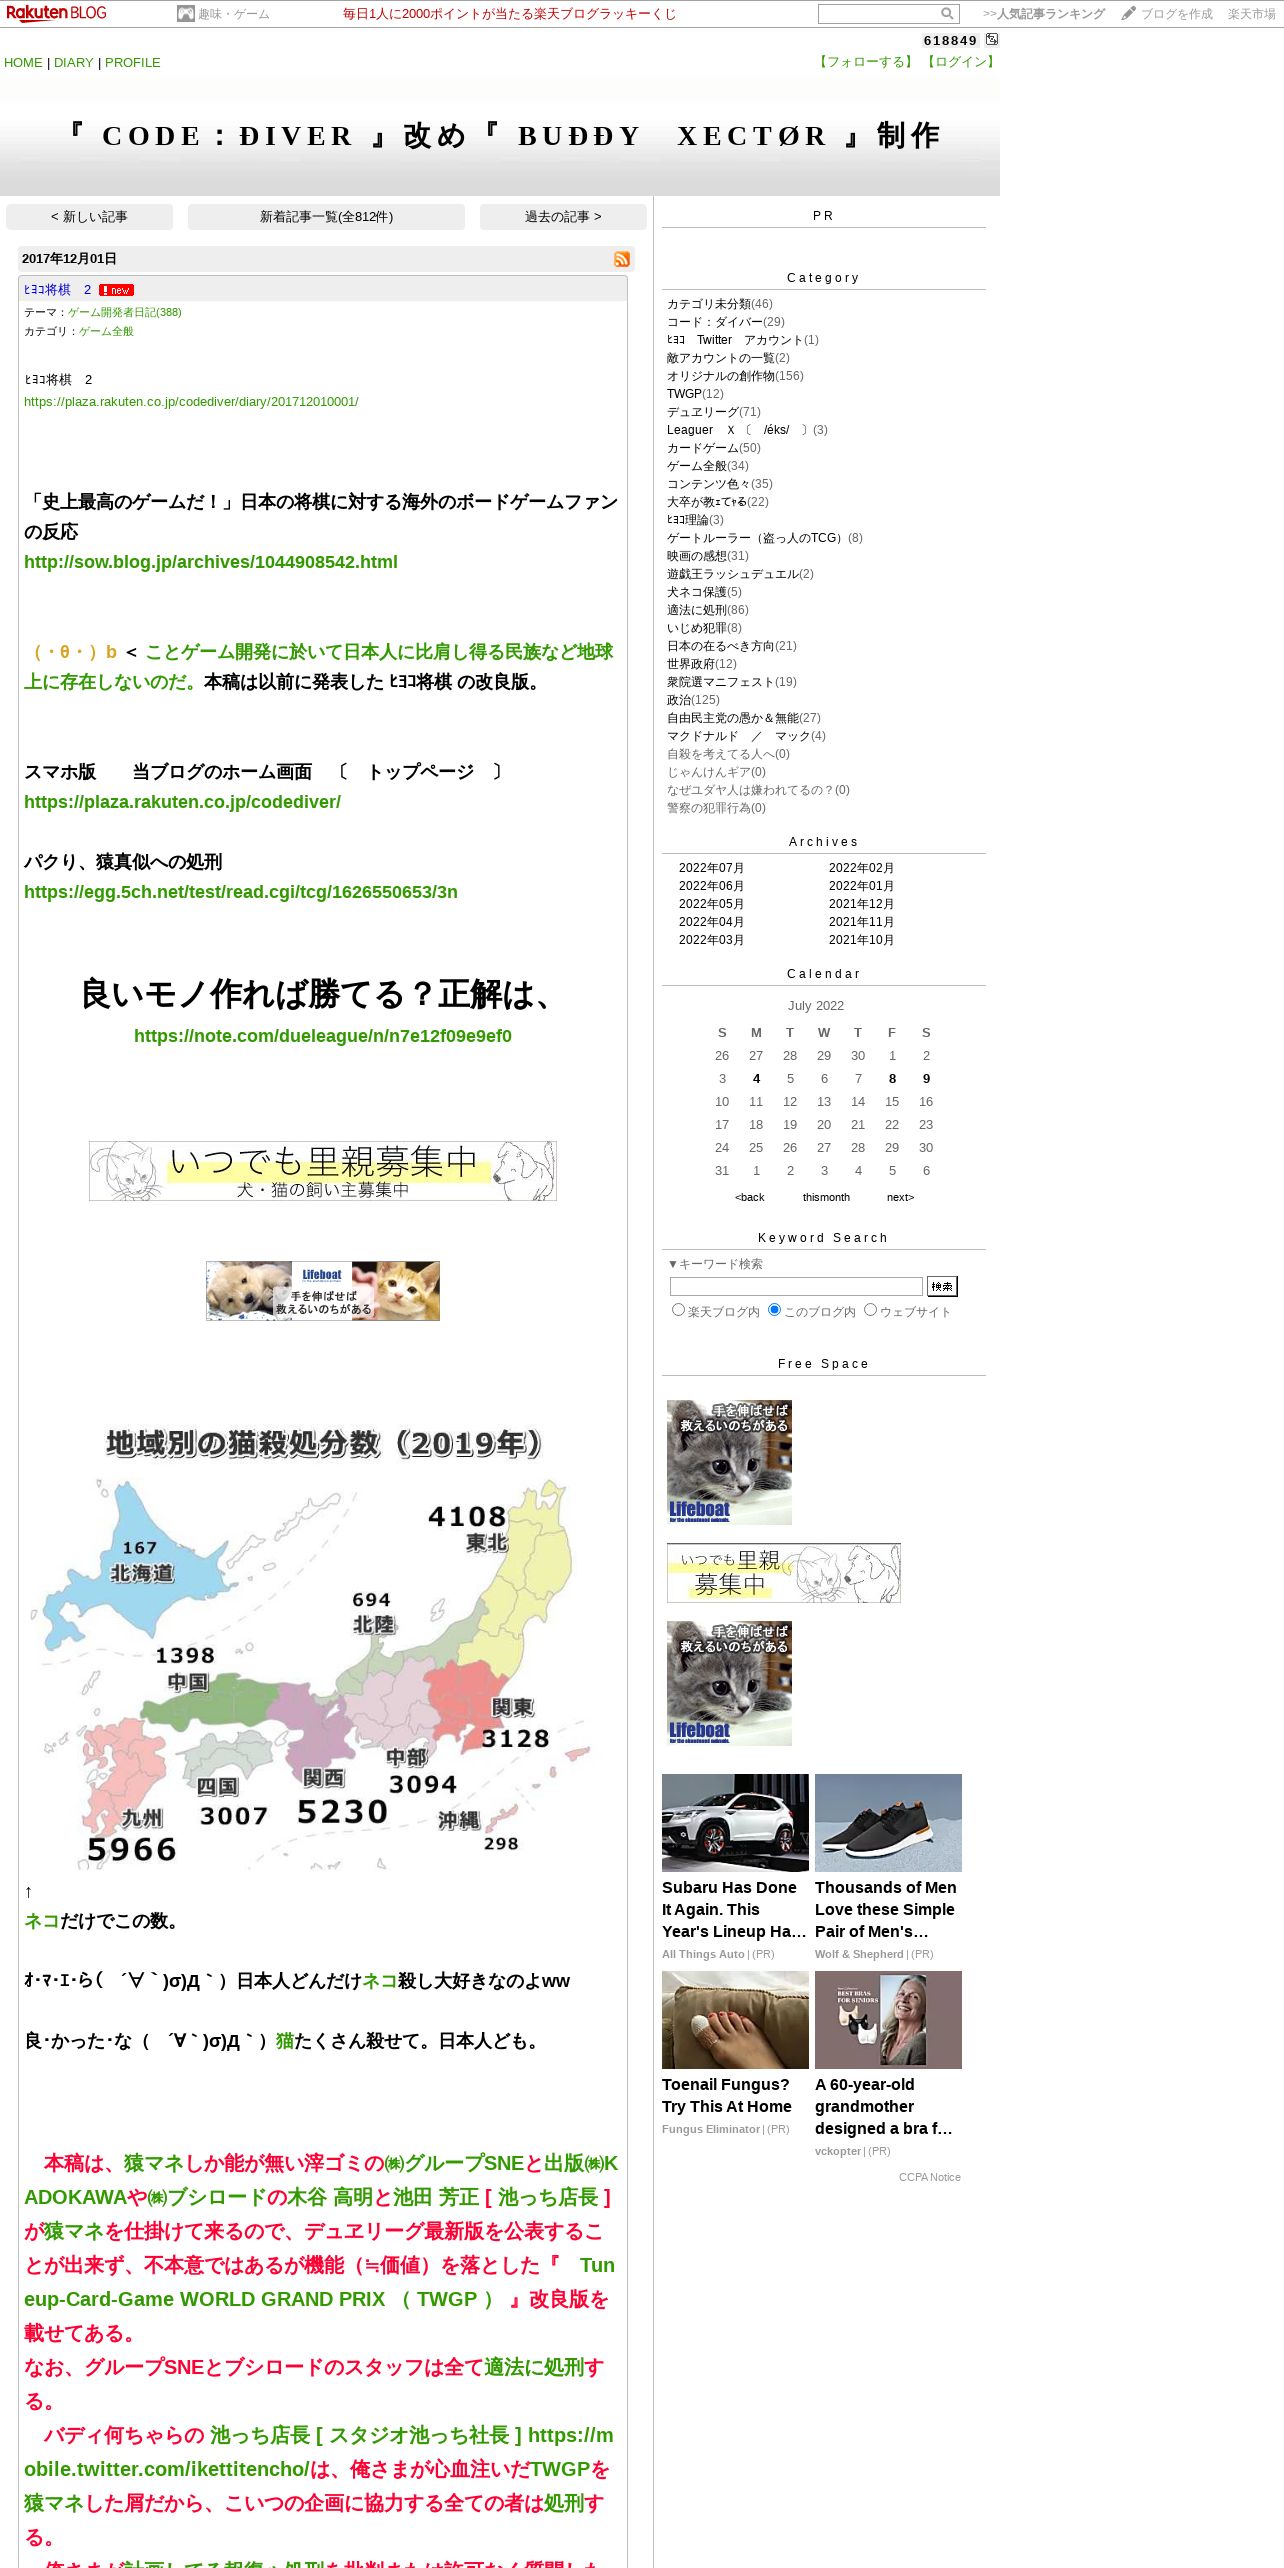Open the Toenail Fungus ad thumbnail
The width and height of the screenshot is (1284, 2568).
tap(735, 2020)
